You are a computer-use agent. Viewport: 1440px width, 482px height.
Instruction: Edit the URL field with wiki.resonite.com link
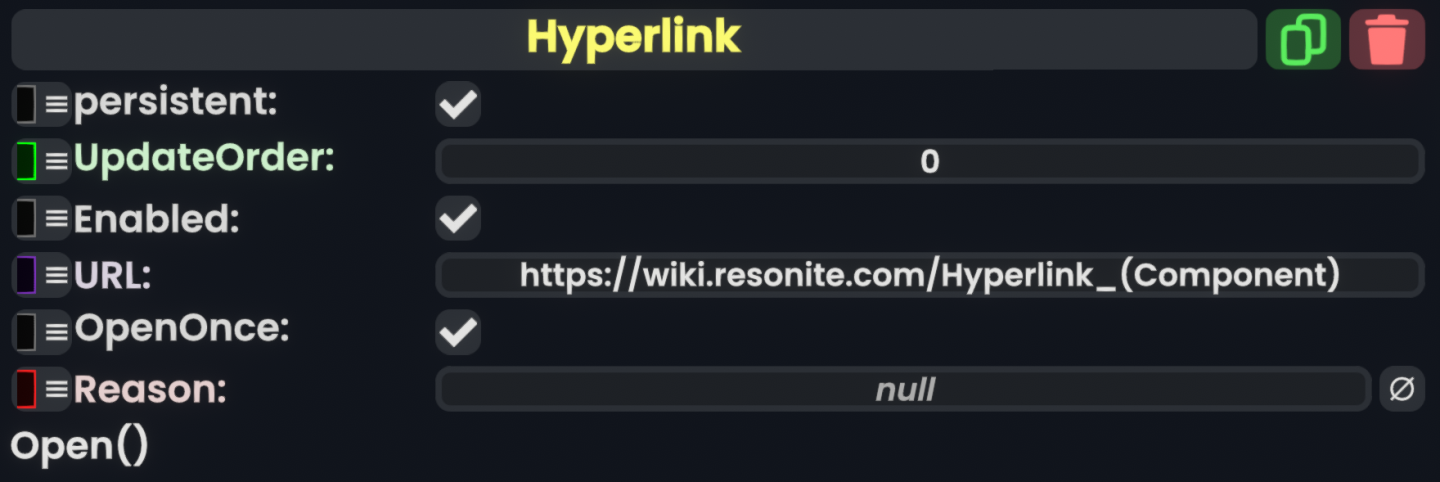click(x=930, y=275)
